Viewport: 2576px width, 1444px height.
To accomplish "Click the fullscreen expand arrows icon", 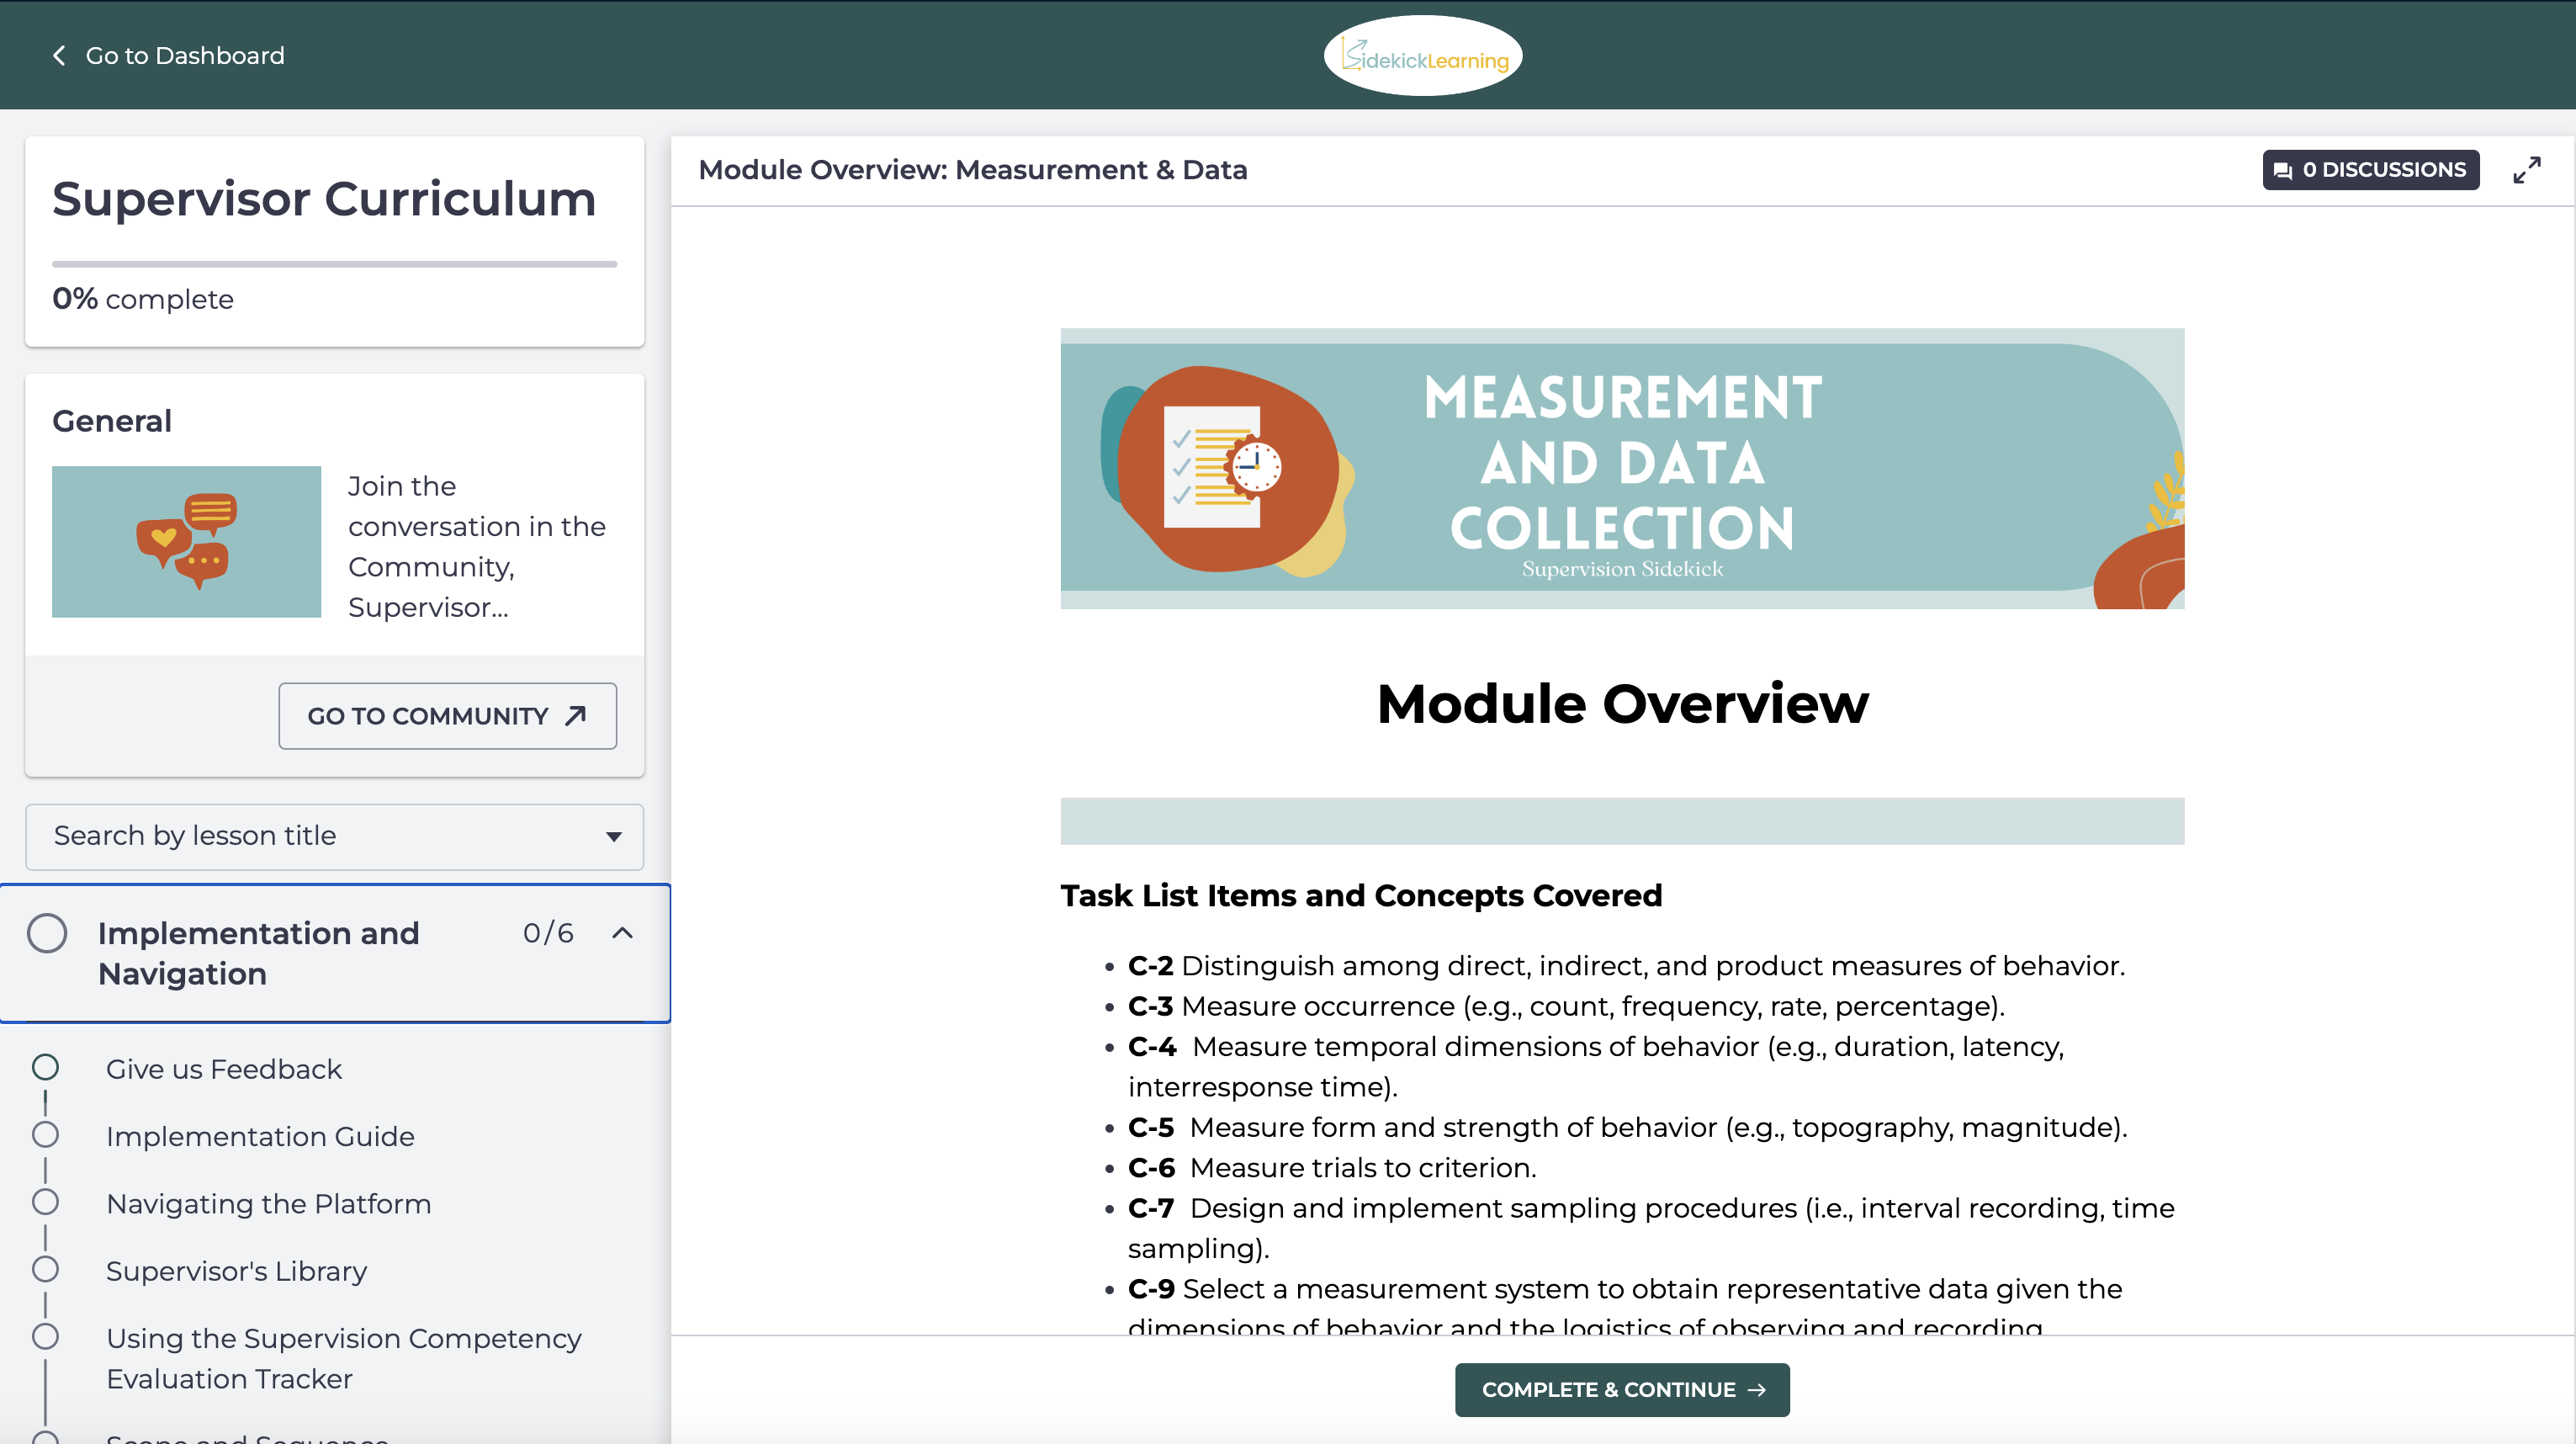I will [2526, 170].
